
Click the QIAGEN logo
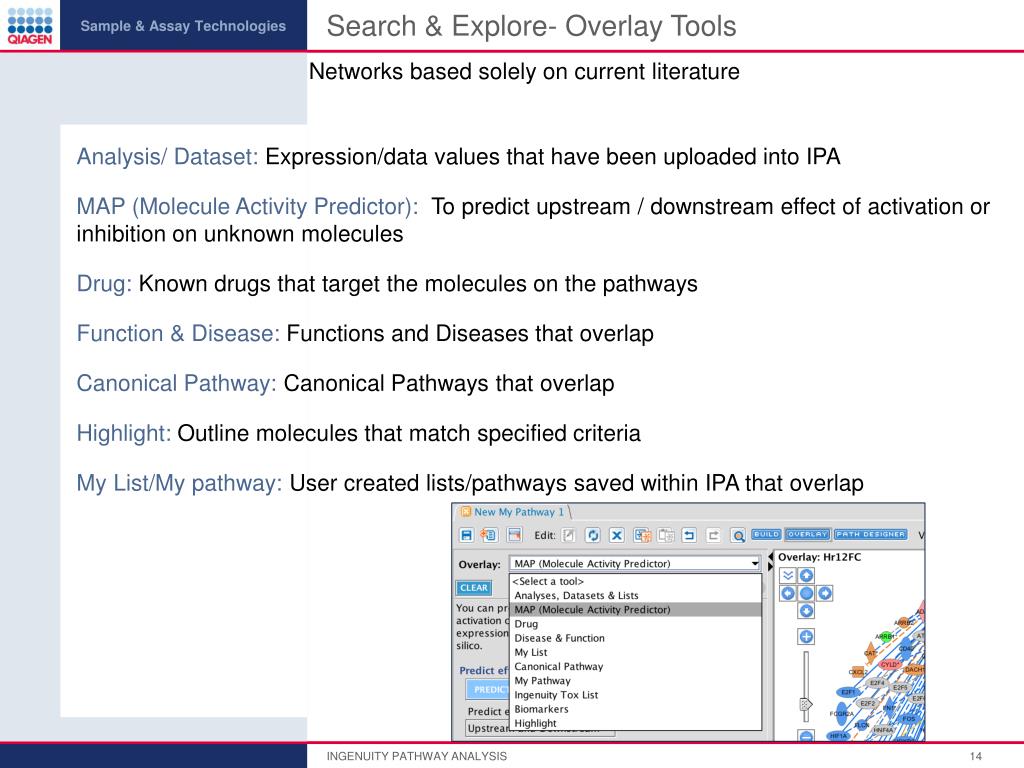coord(30,25)
